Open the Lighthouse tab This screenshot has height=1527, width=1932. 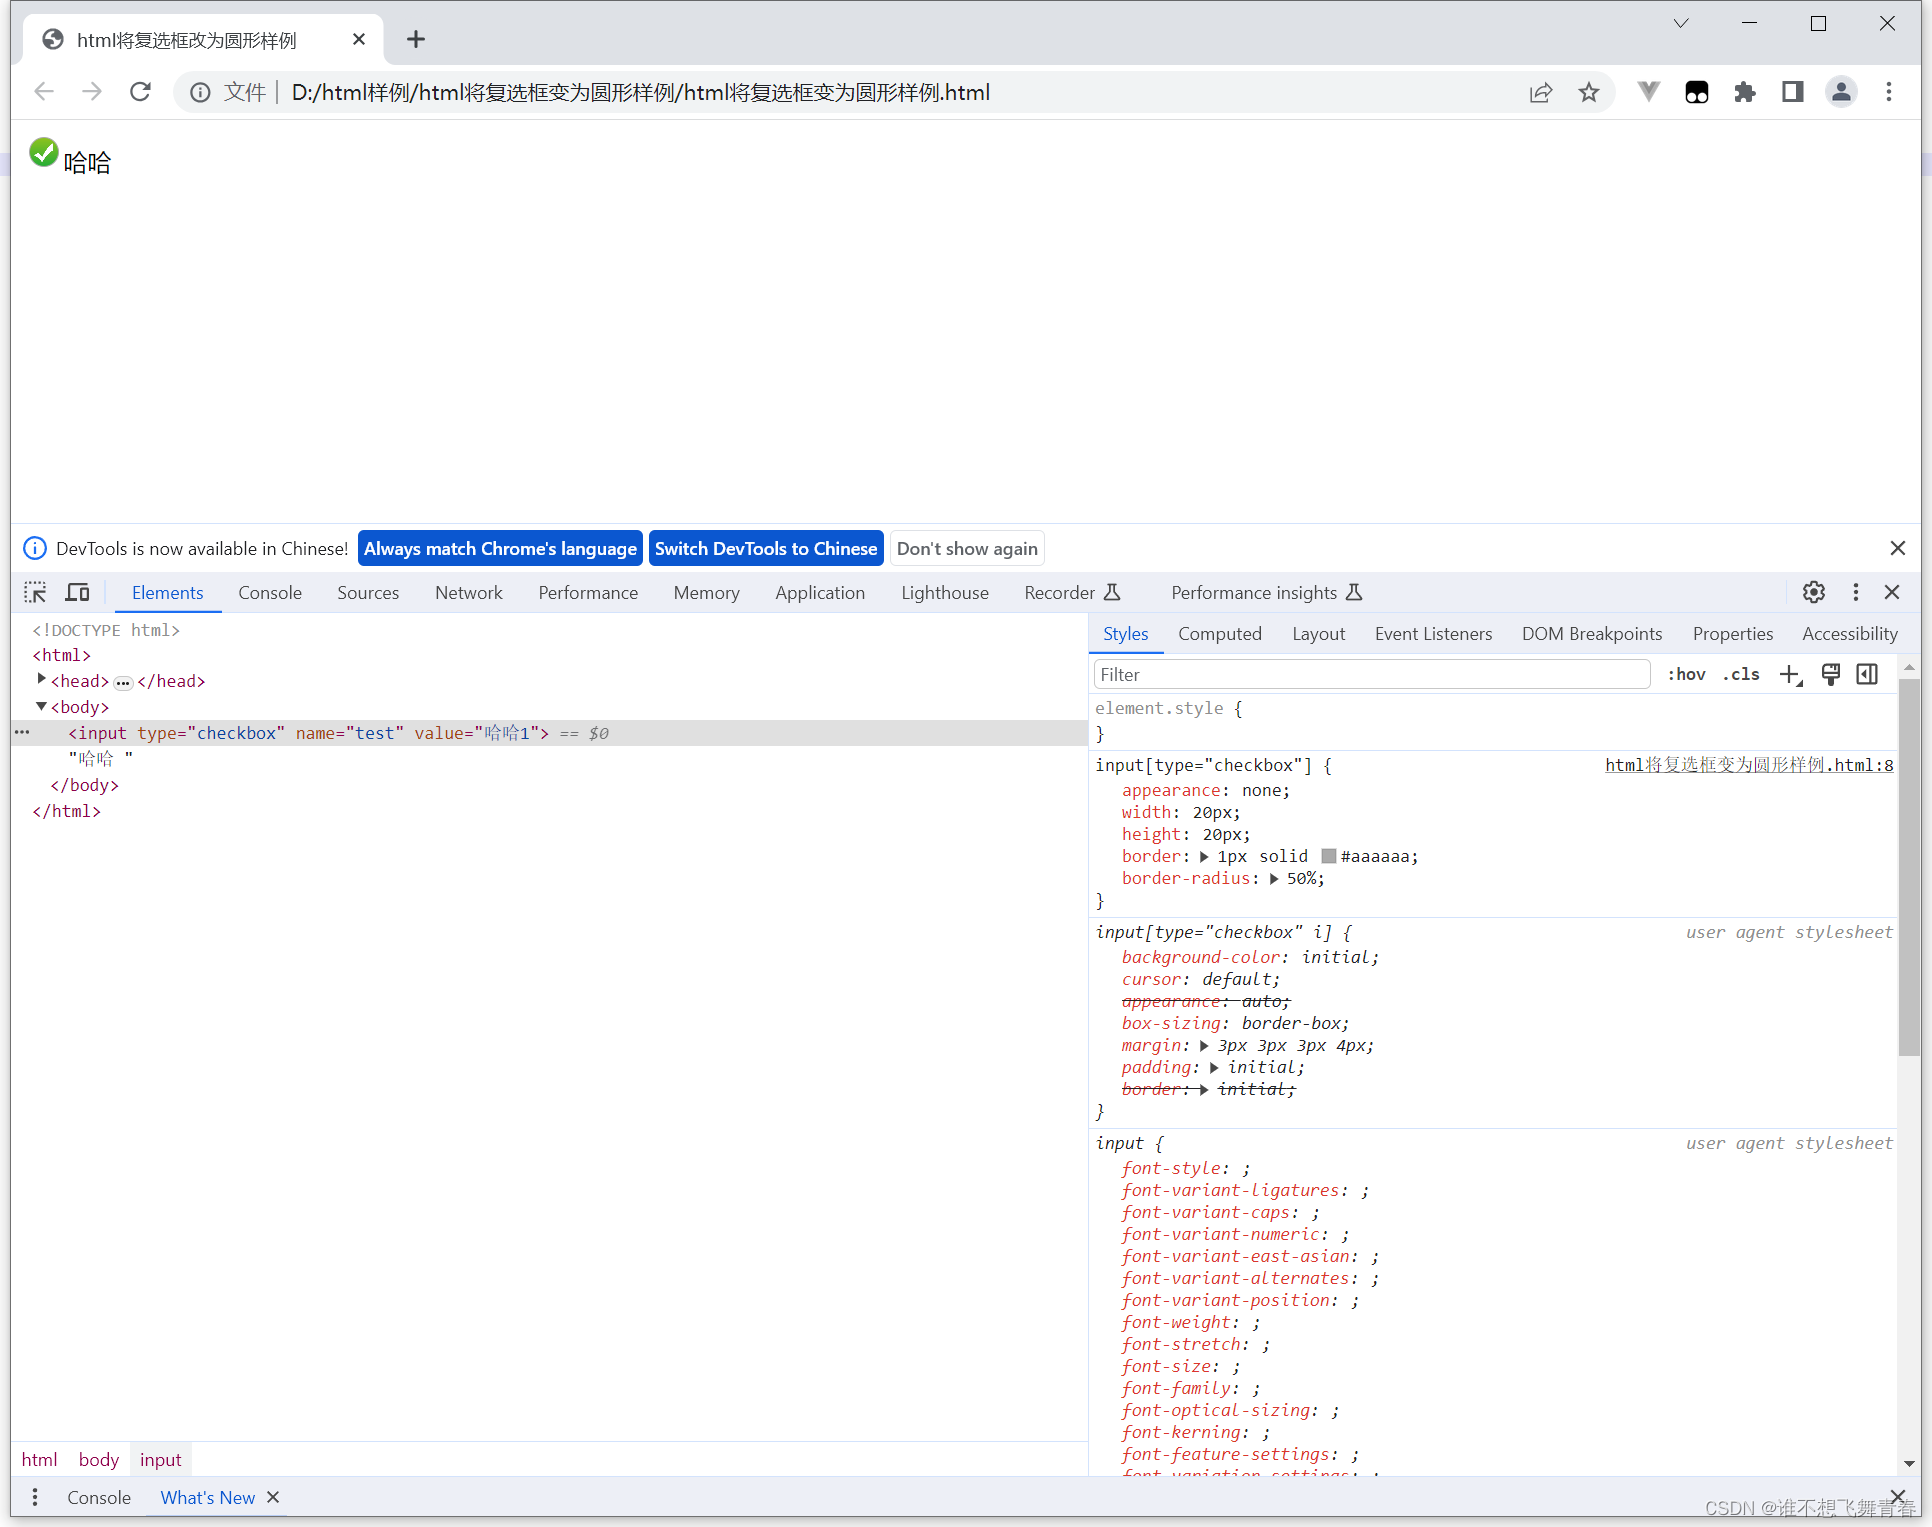[945, 592]
